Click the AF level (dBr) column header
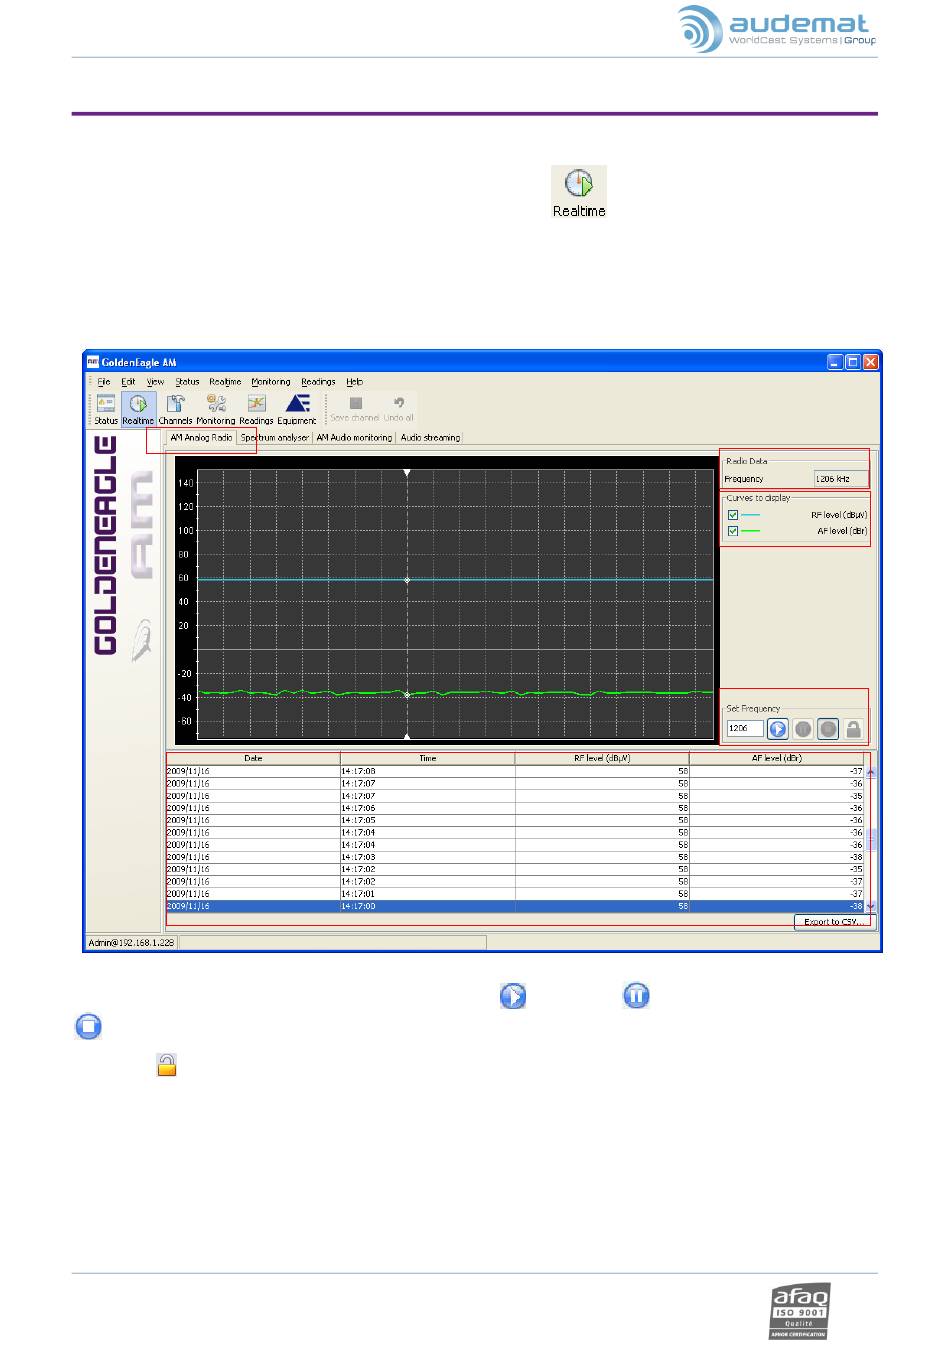Screen dimensions: 950x1359 (776, 759)
